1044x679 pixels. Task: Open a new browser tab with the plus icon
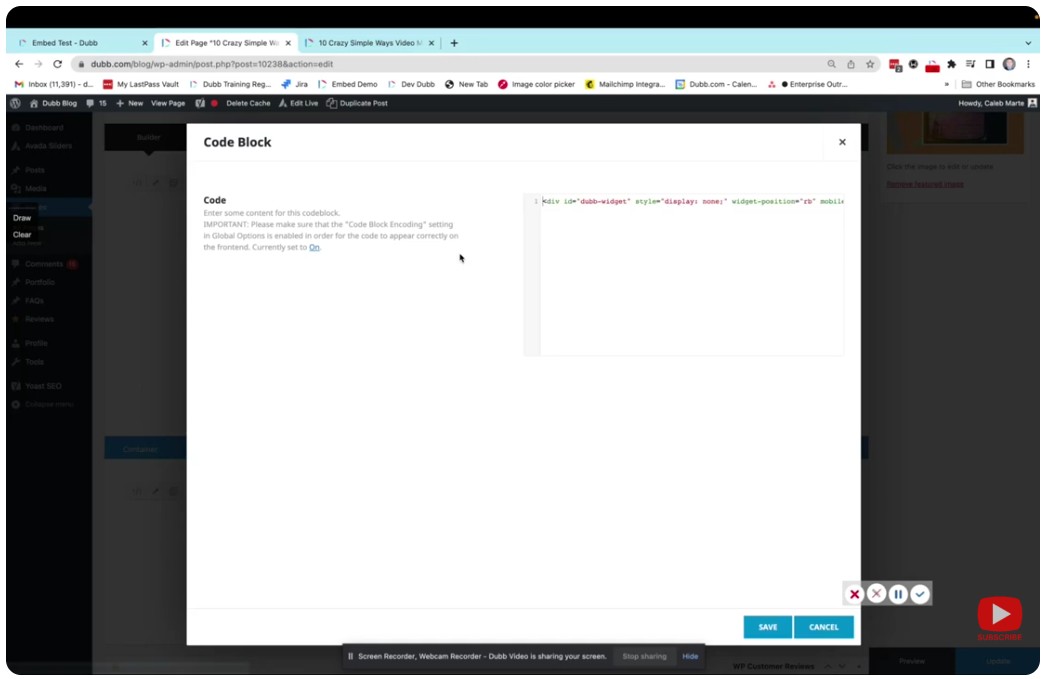454,43
